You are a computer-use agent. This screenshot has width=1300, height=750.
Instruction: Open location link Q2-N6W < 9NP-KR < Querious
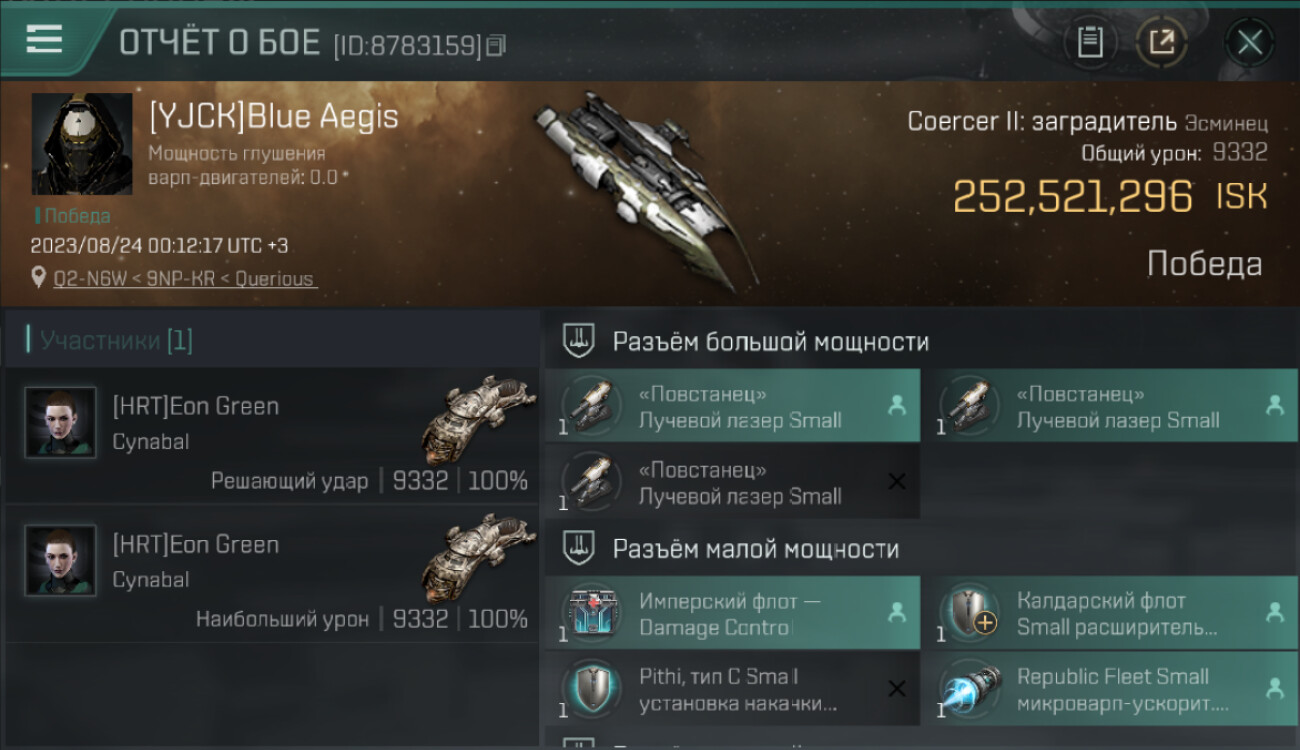pos(185,279)
